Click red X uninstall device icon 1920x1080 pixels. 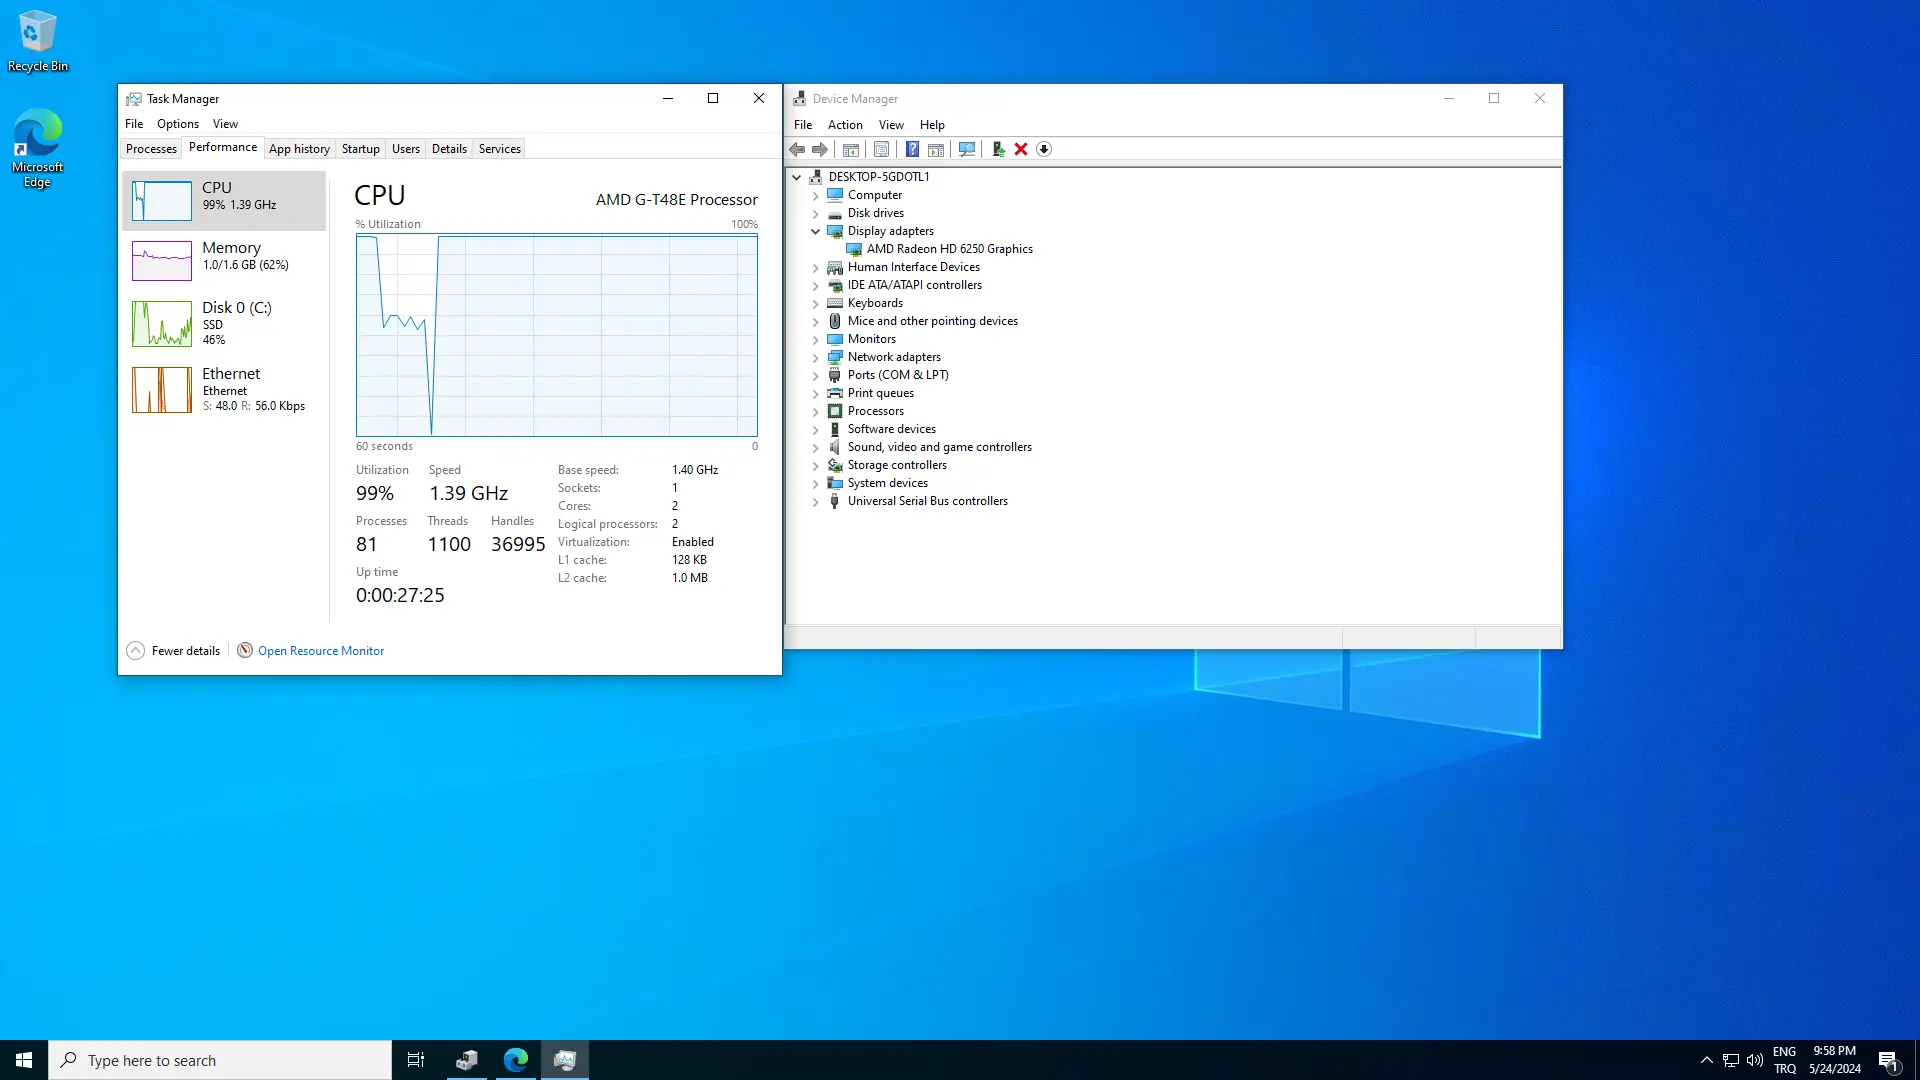(x=1021, y=149)
